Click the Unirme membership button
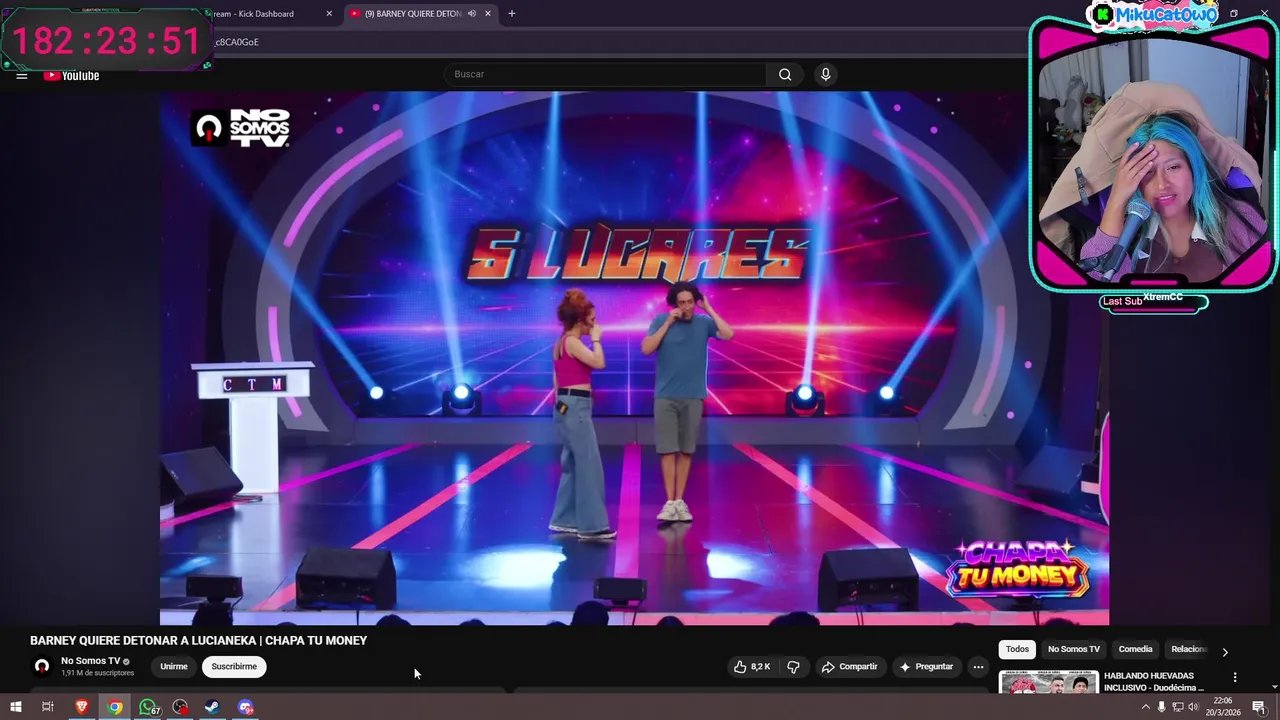Image resolution: width=1280 pixels, height=720 pixels. pos(174,666)
